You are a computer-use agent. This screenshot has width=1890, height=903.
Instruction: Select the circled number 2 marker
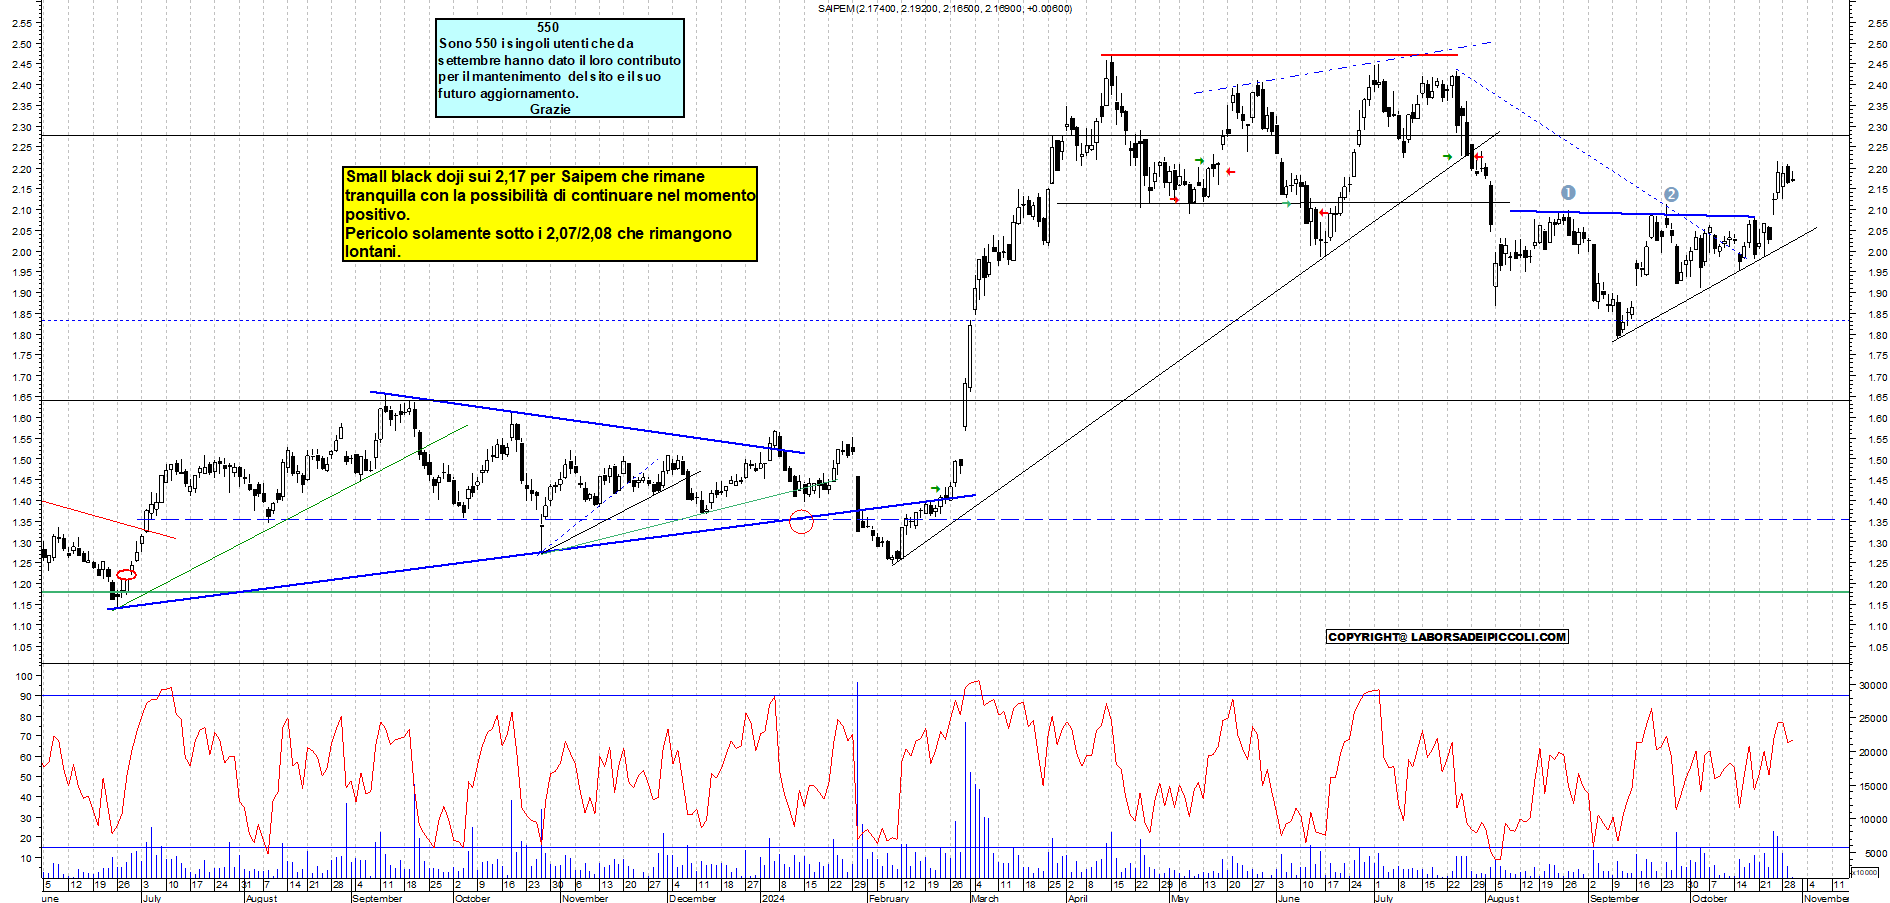(x=1671, y=195)
